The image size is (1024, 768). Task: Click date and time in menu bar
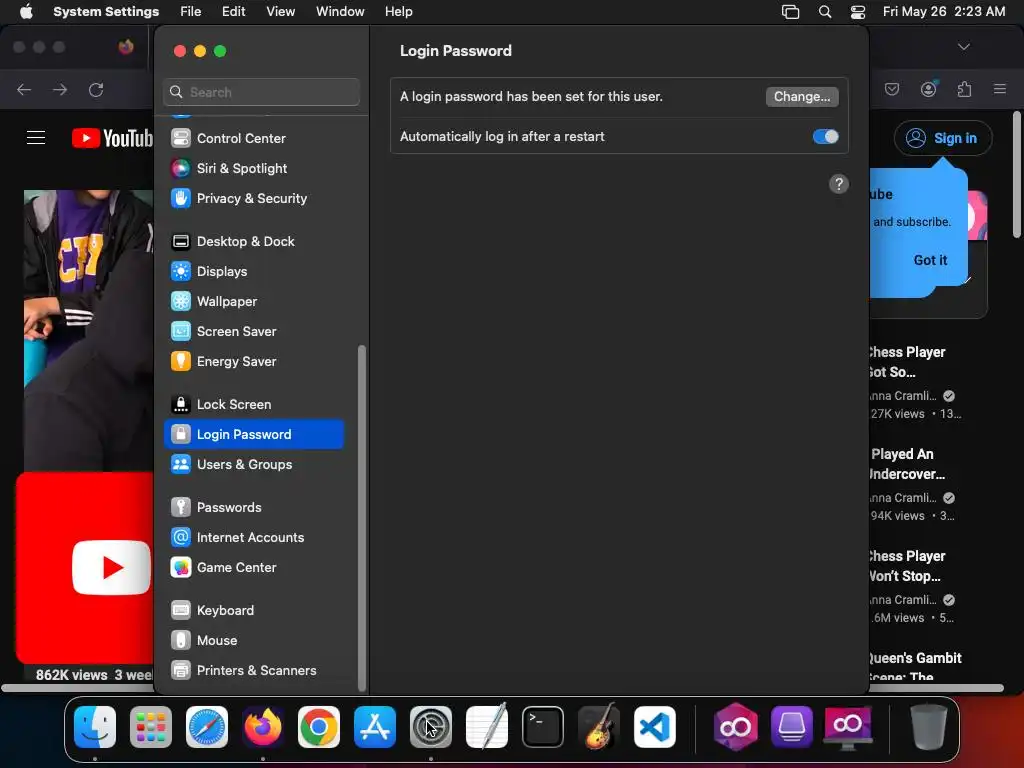(944, 12)
